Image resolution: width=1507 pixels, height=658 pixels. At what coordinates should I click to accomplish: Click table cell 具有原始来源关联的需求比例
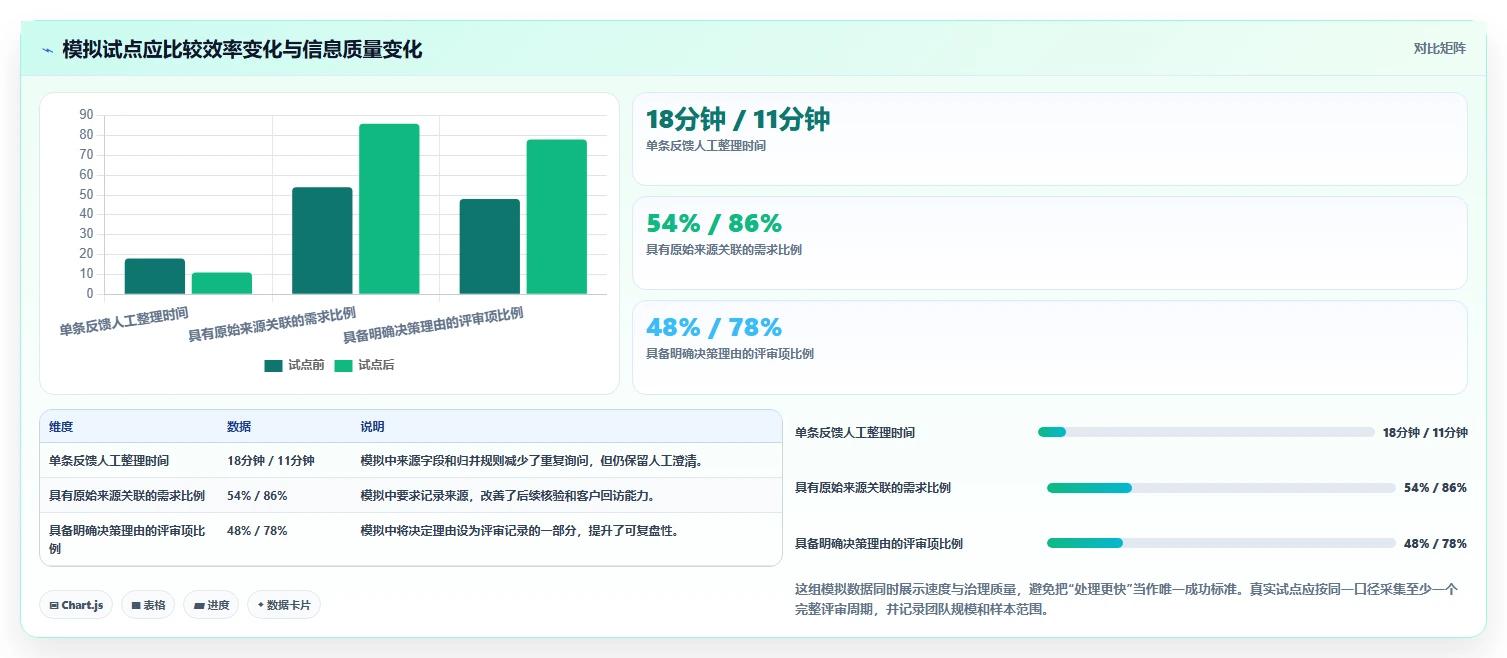pos(127,496)
